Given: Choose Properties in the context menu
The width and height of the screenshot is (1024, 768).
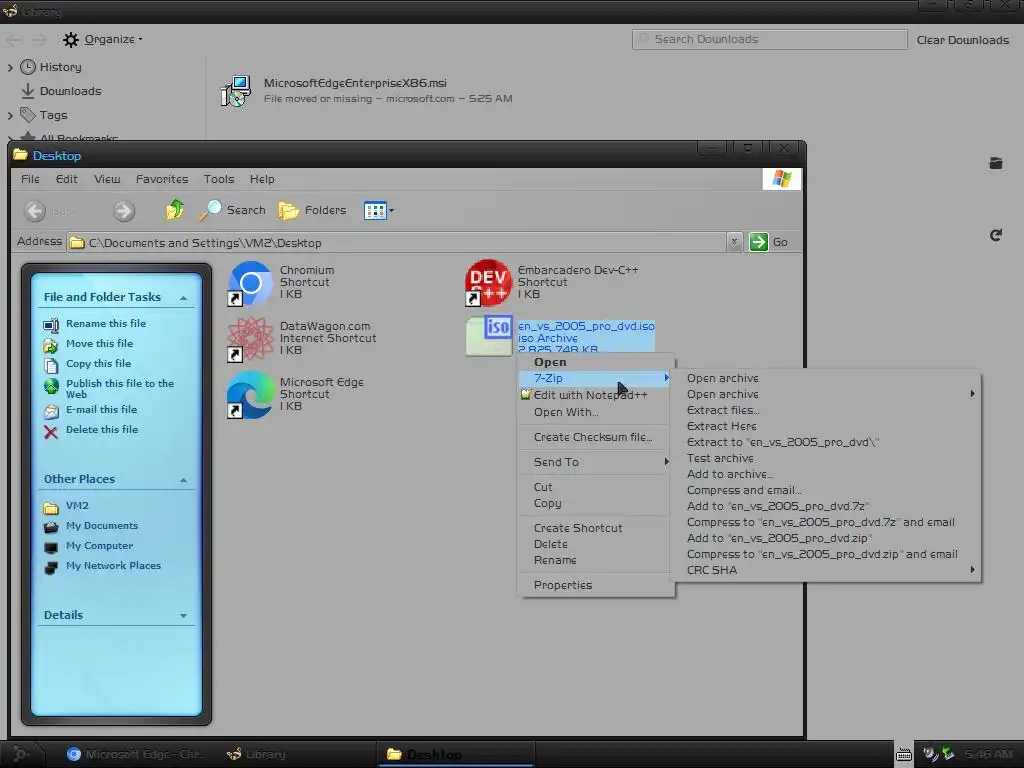Looking at the screenshot, I should coord(595,585).
